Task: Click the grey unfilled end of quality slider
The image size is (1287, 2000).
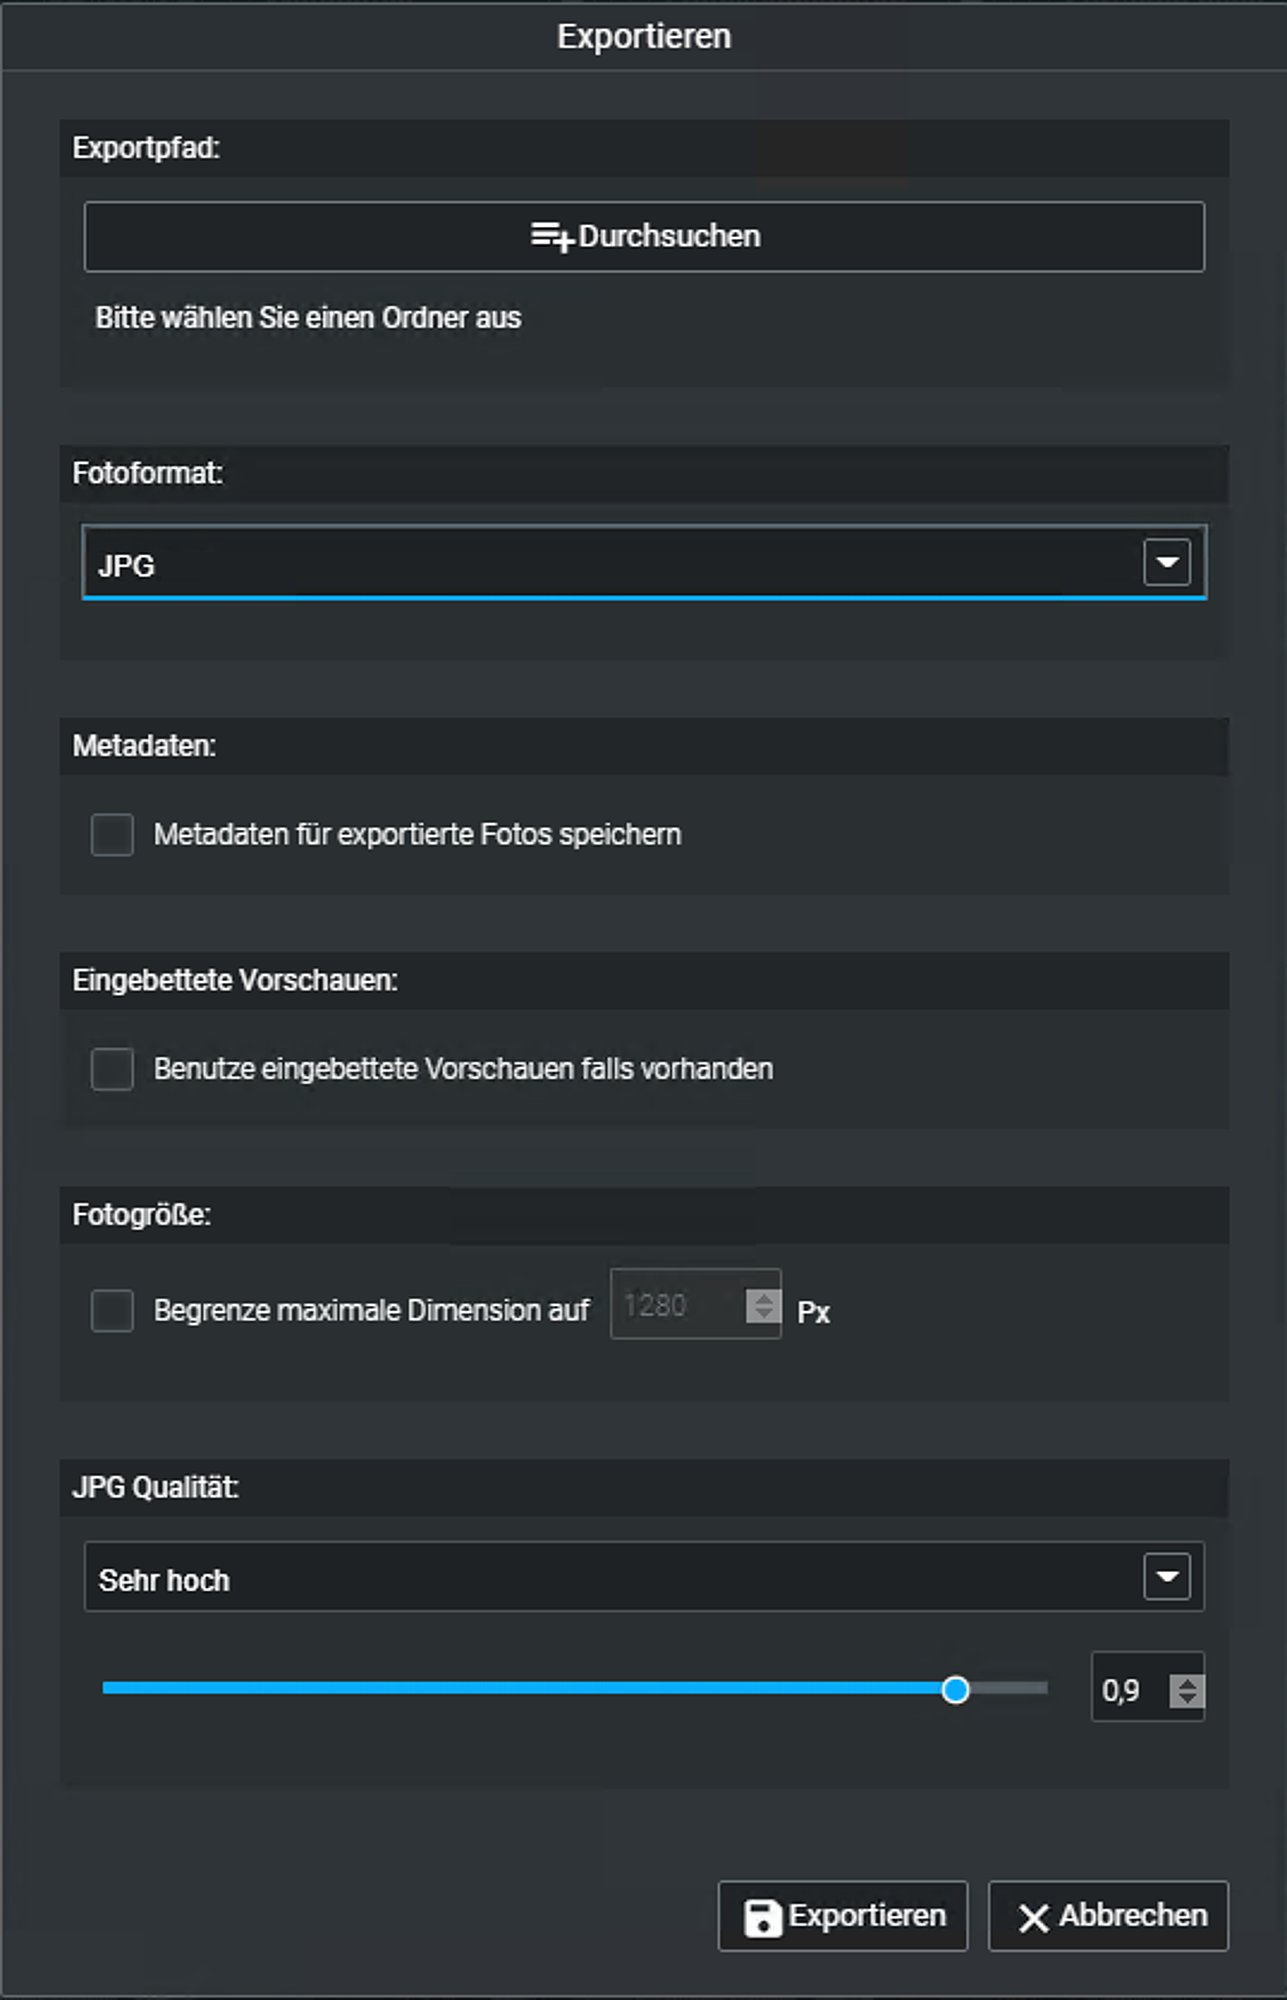Action: [x=1010, y=1688]
